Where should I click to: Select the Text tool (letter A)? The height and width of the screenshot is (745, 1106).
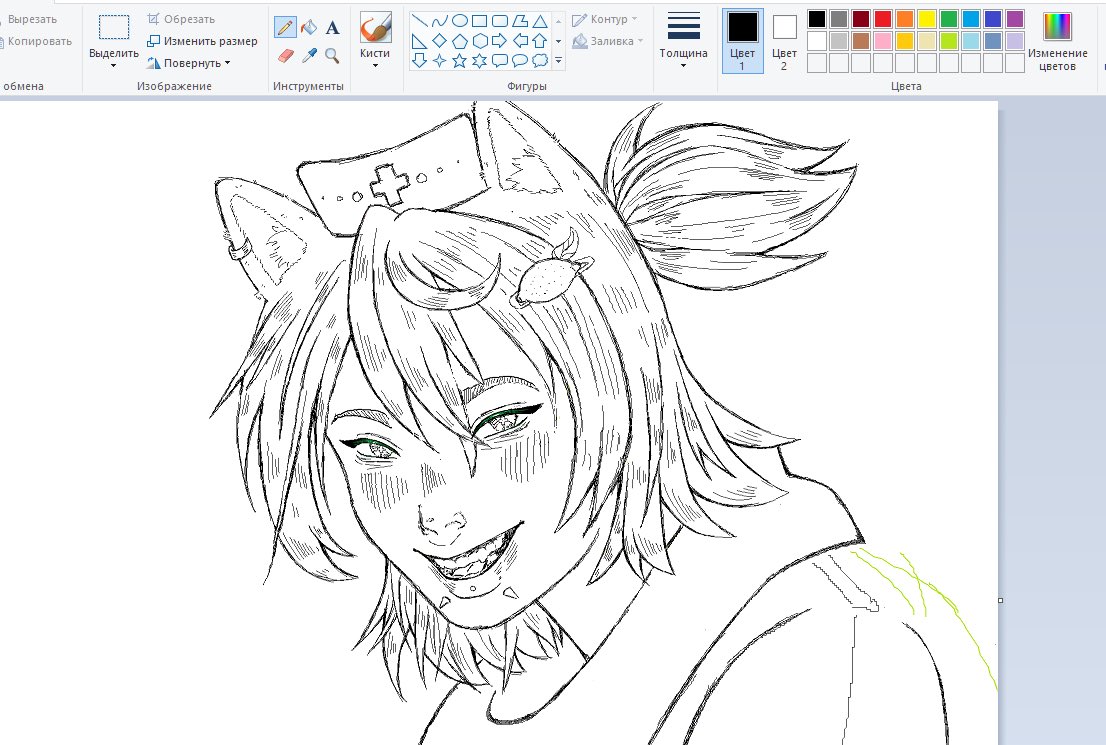[332, 28]
